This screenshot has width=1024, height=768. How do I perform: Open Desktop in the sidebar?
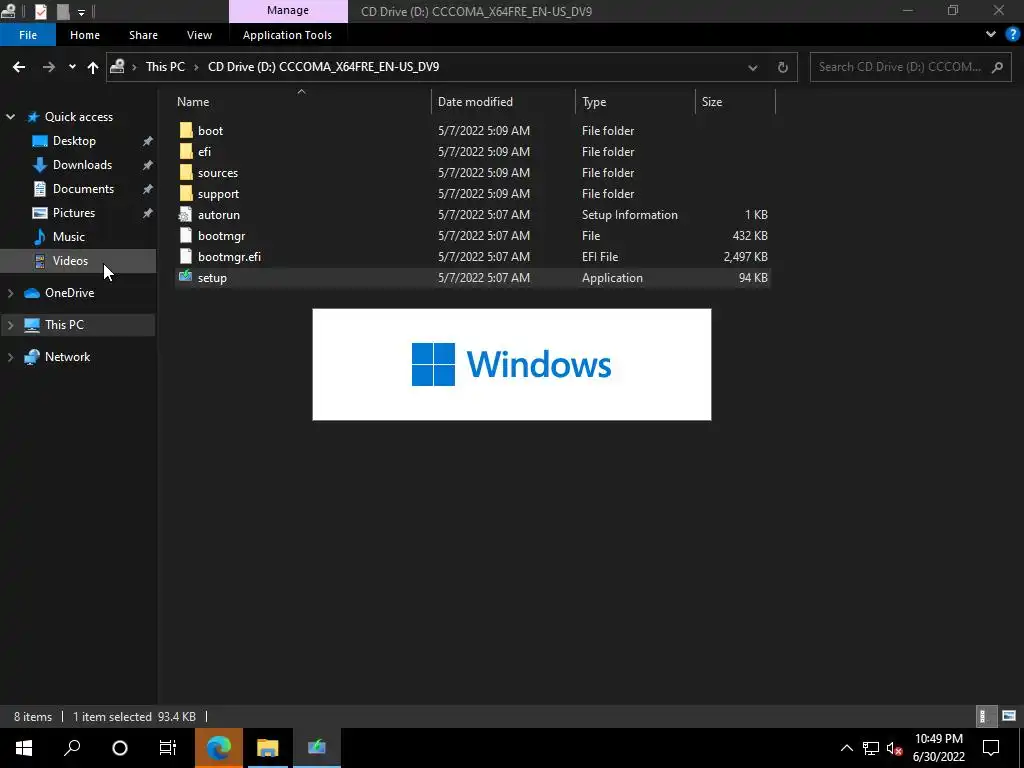[74, 141]
